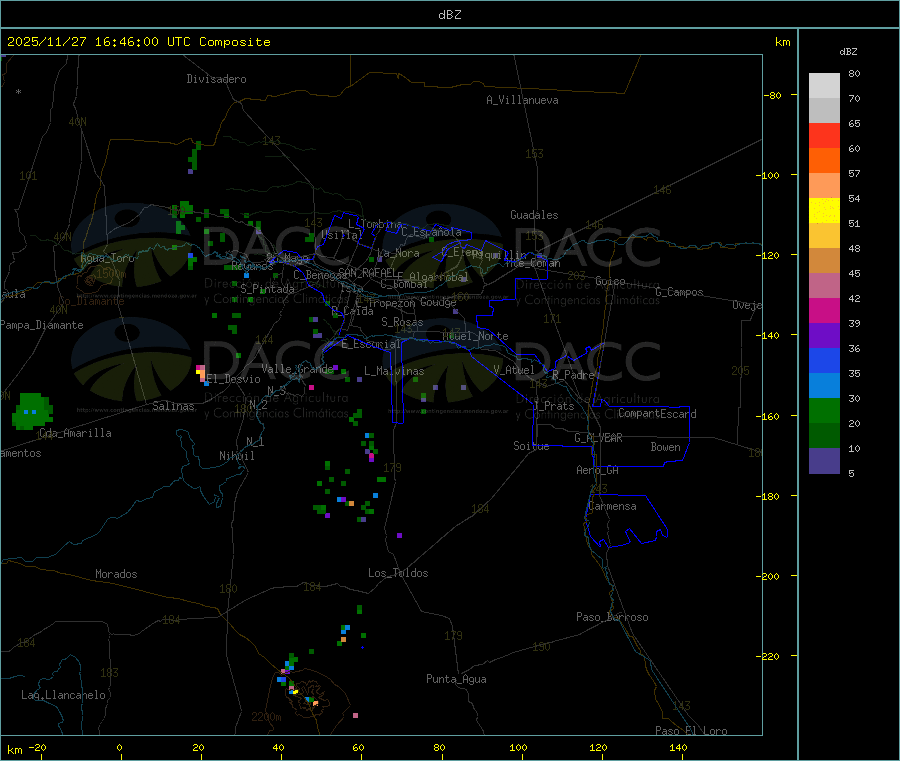
Task: Select the Soitue label
Action: [x=531, y=446]
